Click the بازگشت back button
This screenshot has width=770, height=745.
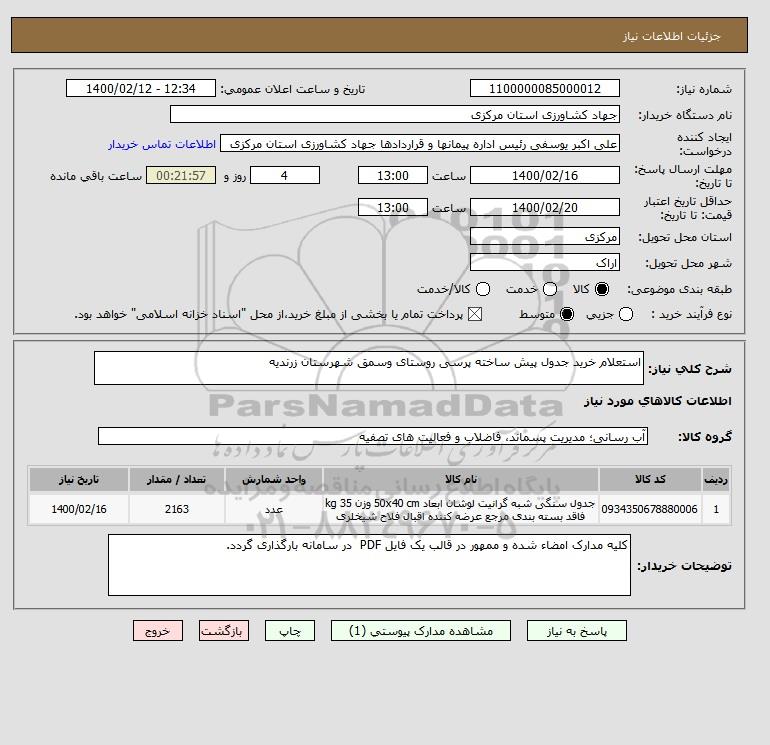click(x=224, y=631)
